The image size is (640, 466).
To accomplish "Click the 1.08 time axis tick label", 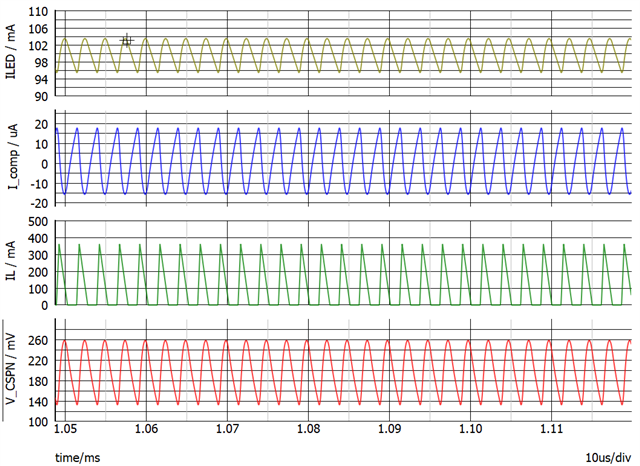I will click(x=308, y=429).
